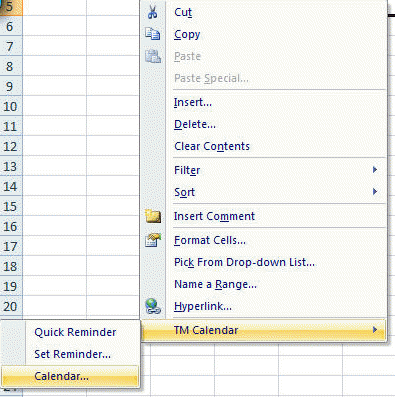This screenshot has height=397, width=395.
Task: Expand the Sort submenu arrow
Action: (x=375, y=192)
